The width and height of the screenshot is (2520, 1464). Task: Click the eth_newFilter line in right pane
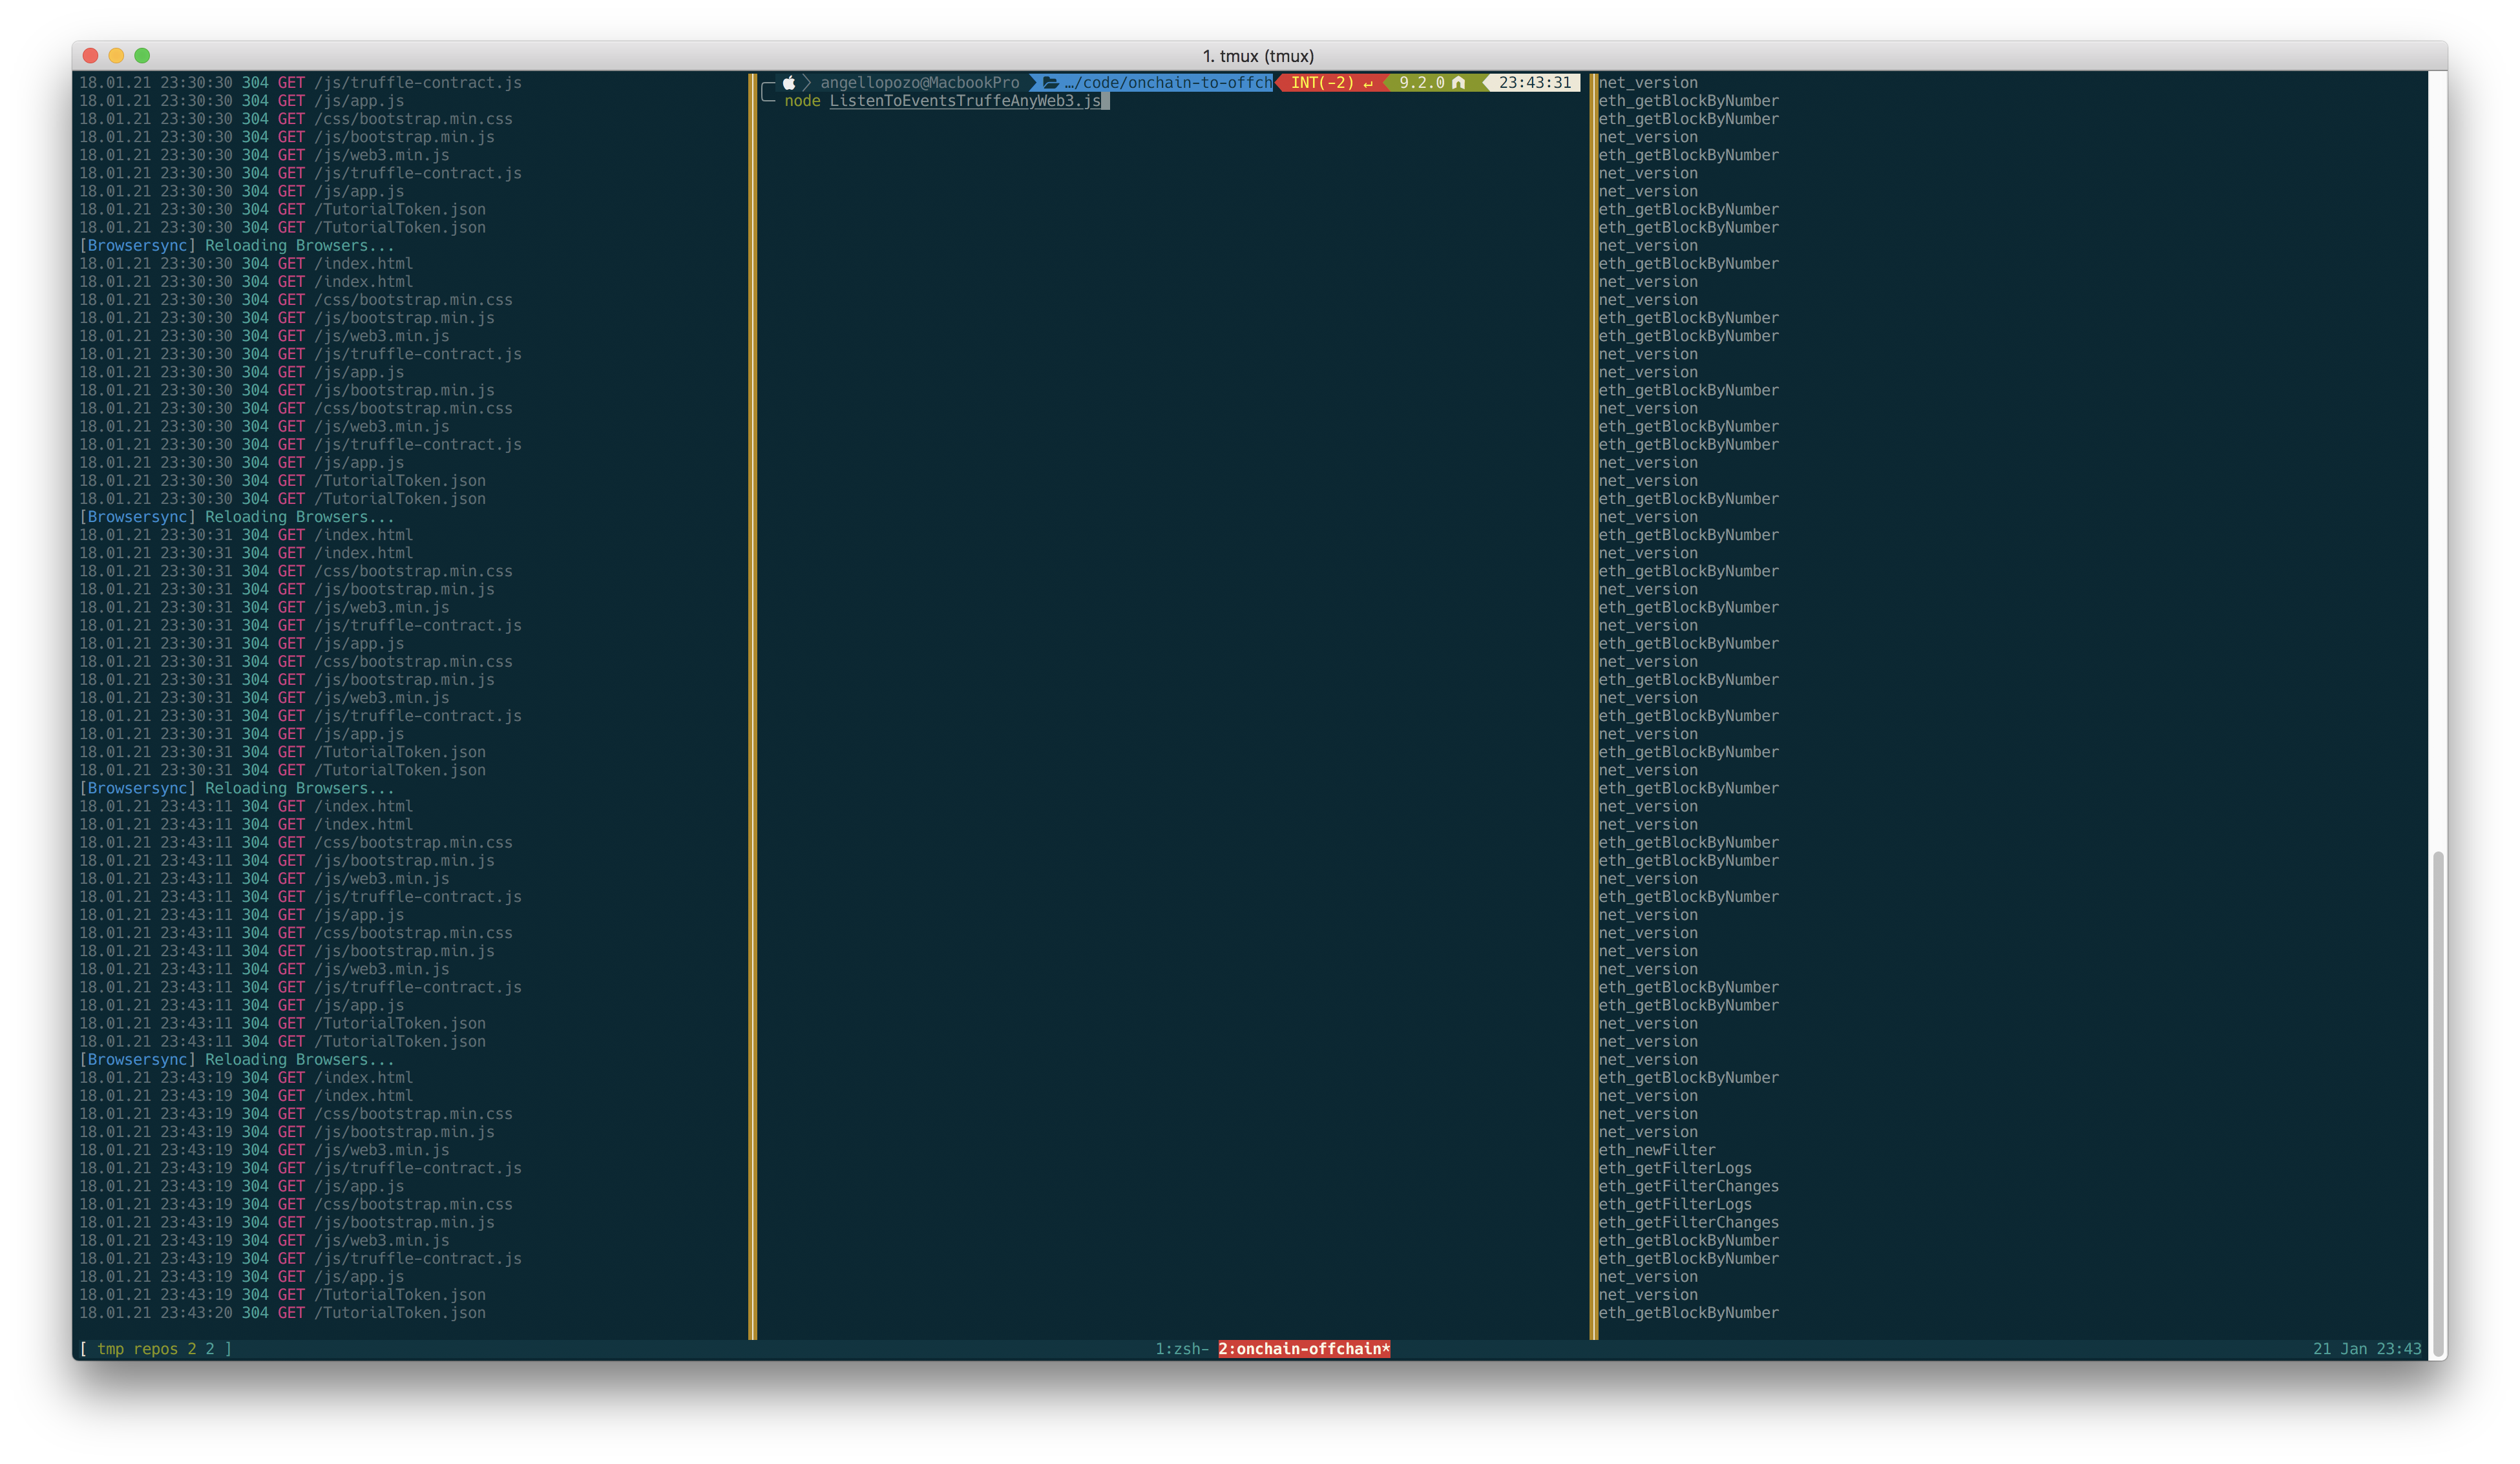click(1656, 1150)
